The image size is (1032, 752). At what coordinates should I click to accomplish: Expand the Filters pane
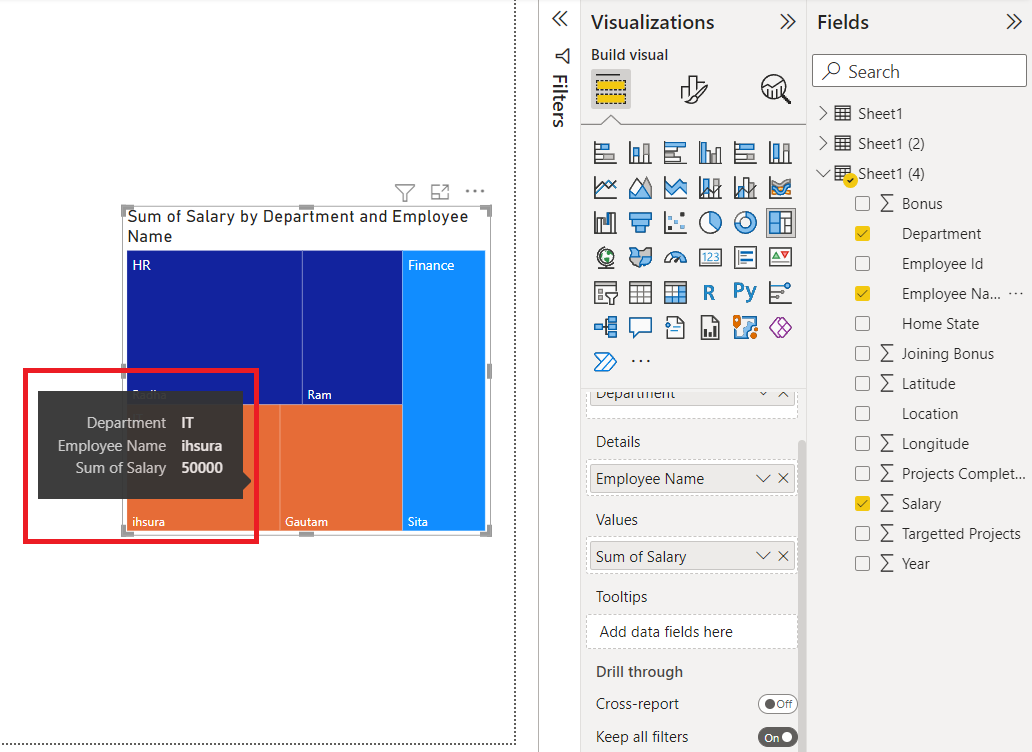point(559,18)
